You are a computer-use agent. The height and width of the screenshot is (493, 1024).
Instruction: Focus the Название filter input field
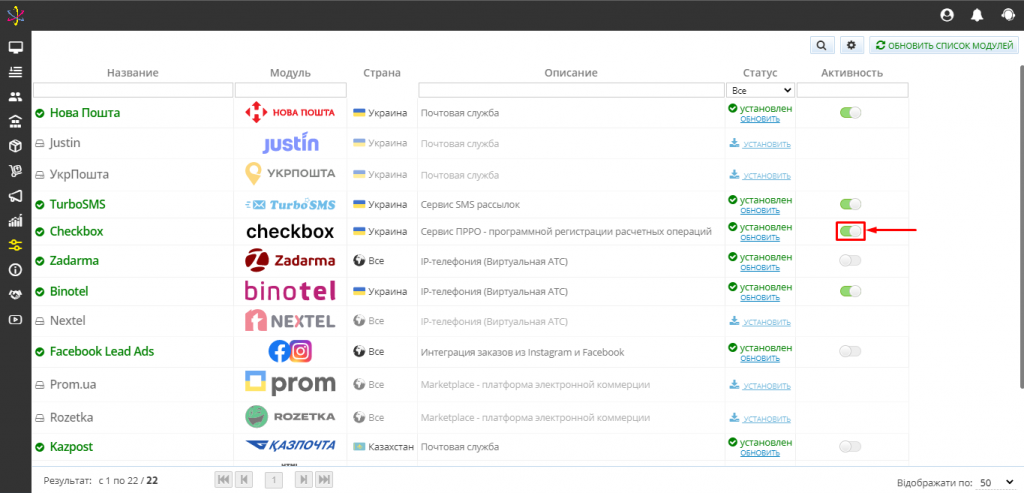click(x=133, y=89)
